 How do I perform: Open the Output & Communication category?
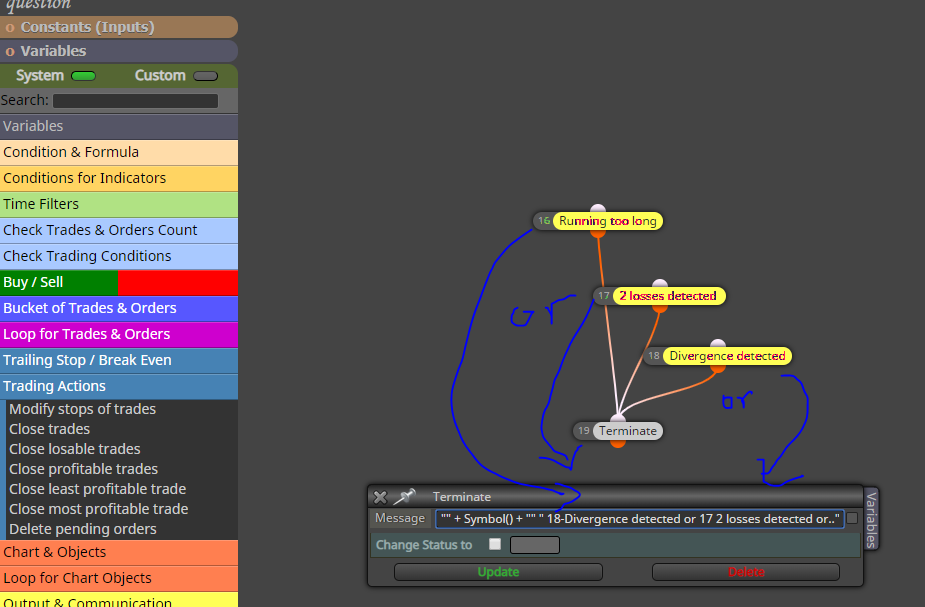pyautogui.click(x=119, y=600)
